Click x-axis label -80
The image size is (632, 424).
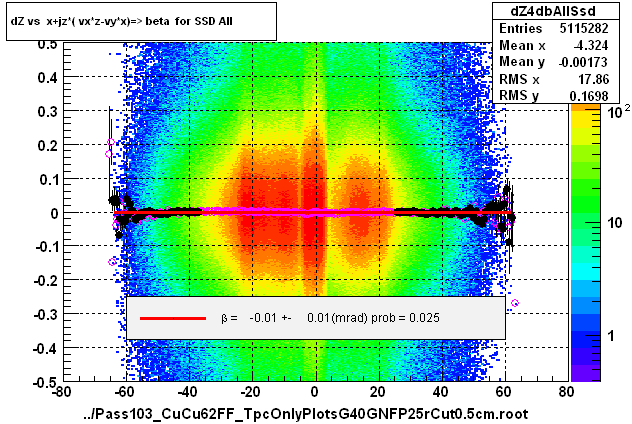(x=62, y=391)
